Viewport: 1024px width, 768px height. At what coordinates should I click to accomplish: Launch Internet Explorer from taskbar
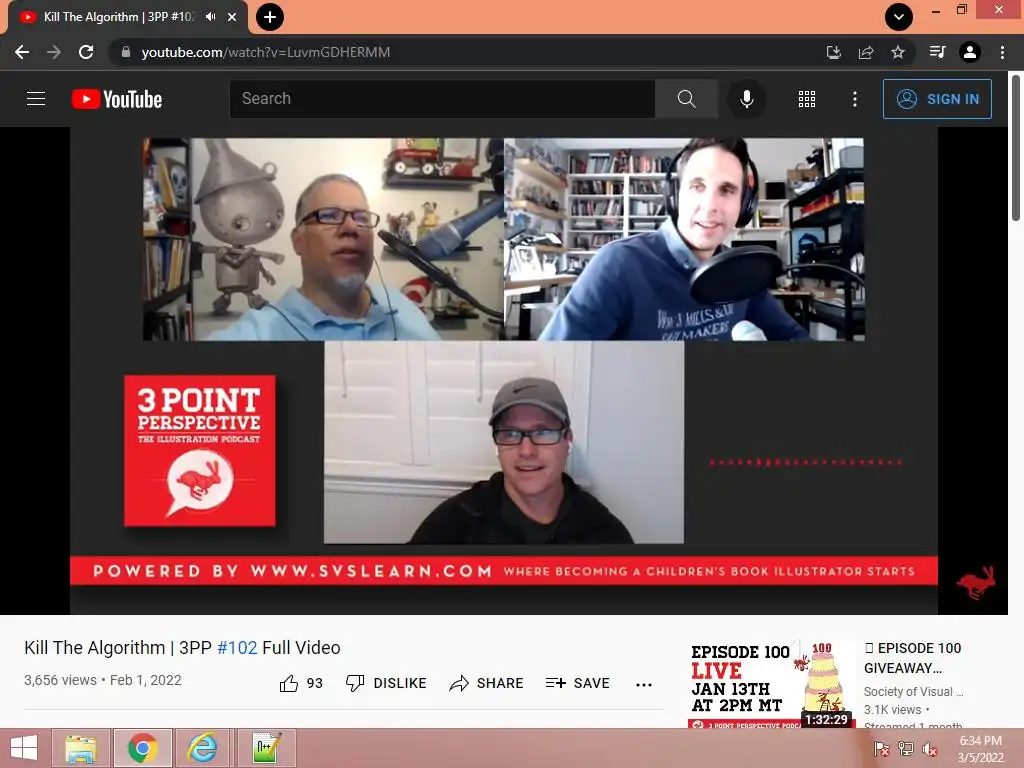click(x=202, y=748)
